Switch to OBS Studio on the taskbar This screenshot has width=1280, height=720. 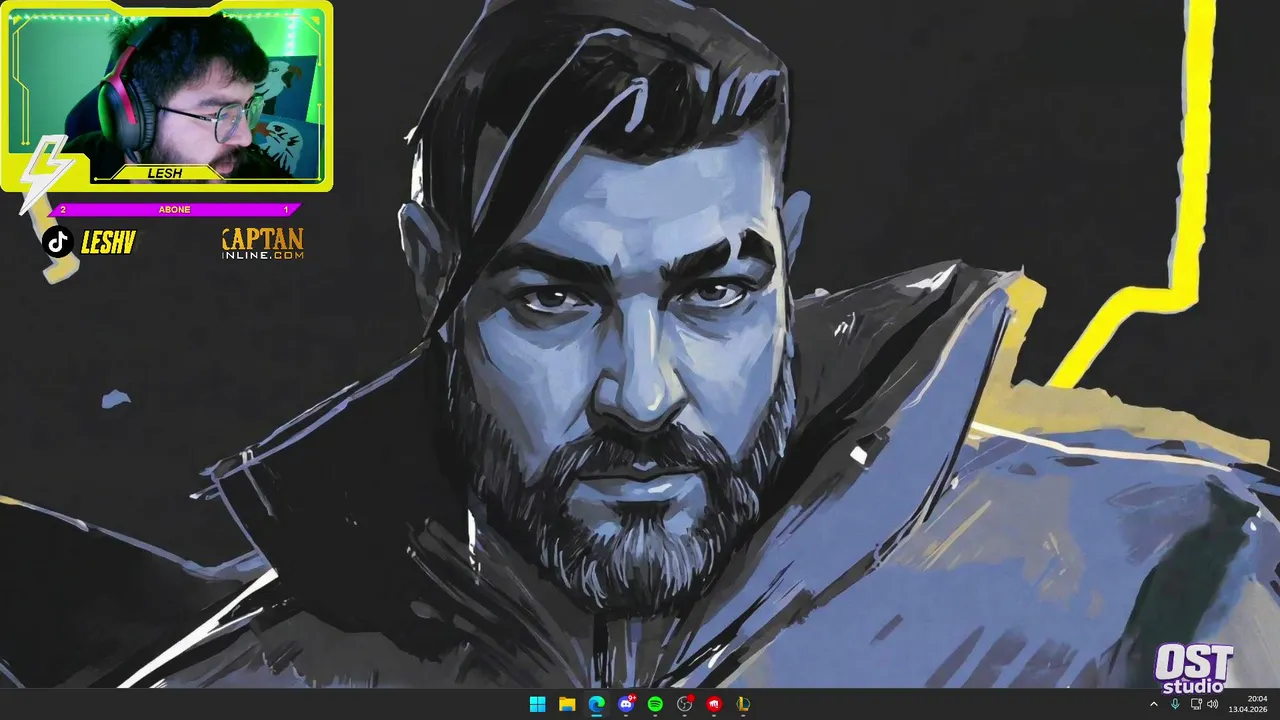685,704
